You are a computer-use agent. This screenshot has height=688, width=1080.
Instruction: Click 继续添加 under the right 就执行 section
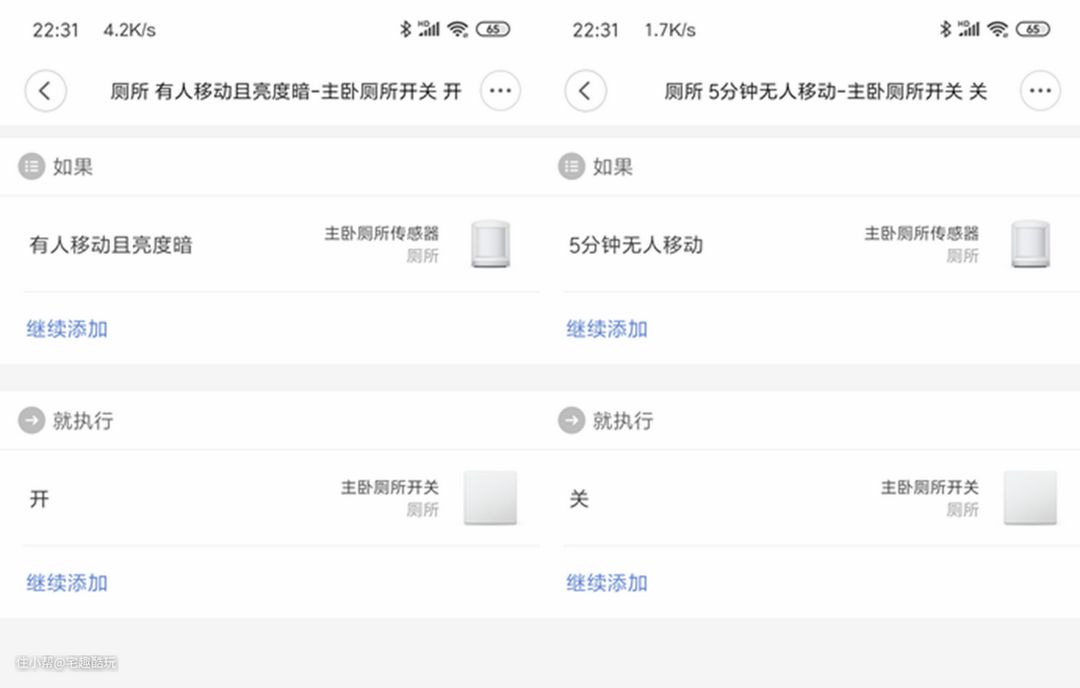(x=607, y=583)
